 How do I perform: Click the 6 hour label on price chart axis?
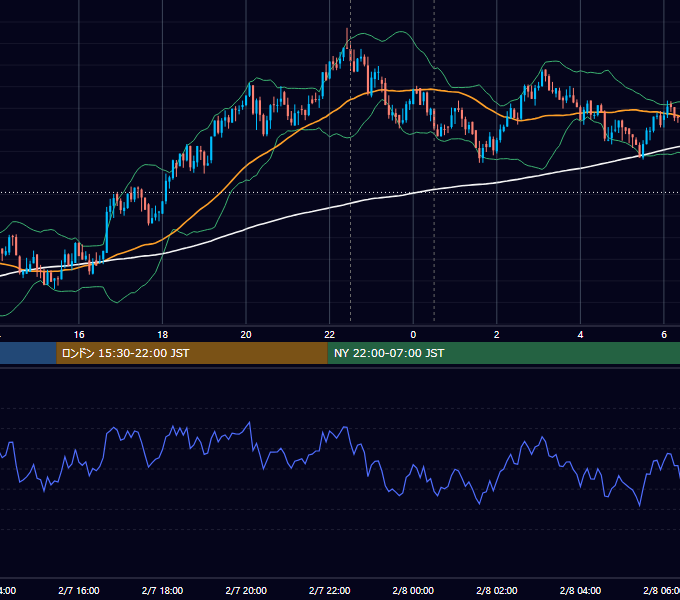(x=664, y=335)
